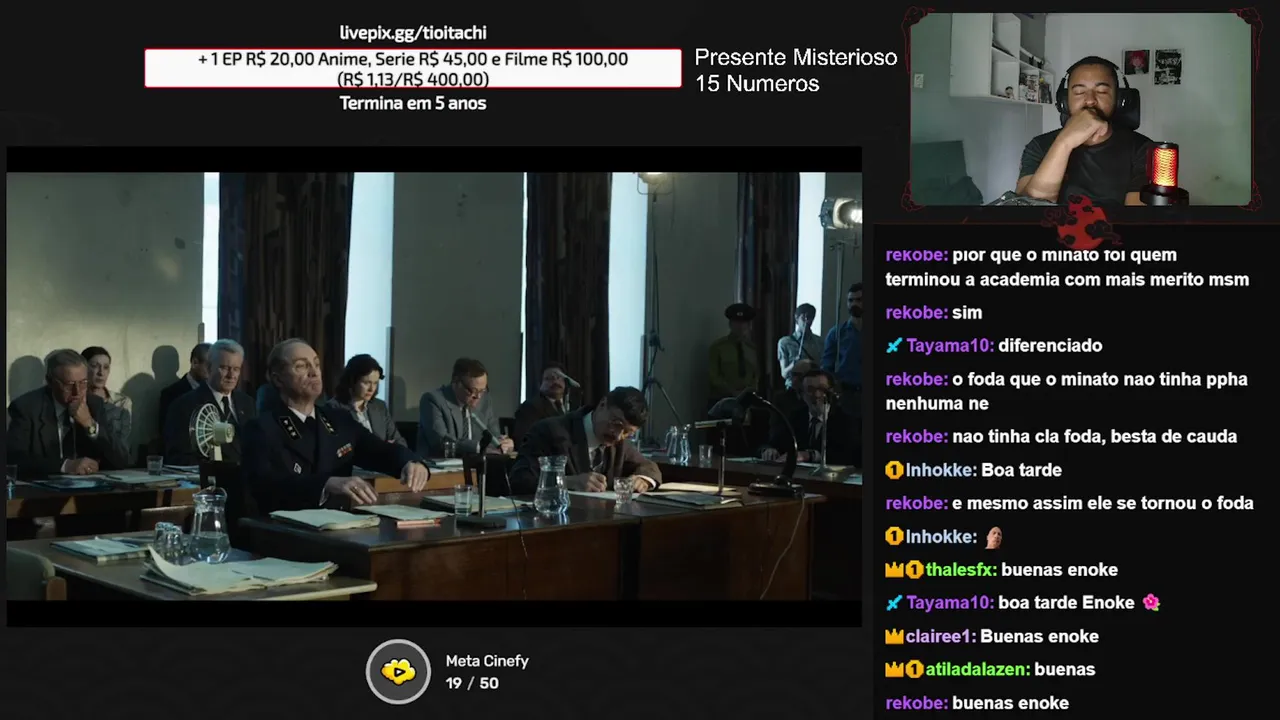
Task: Click atiladalazen's message 'buenas'
Action: [x=1065, y=669]
